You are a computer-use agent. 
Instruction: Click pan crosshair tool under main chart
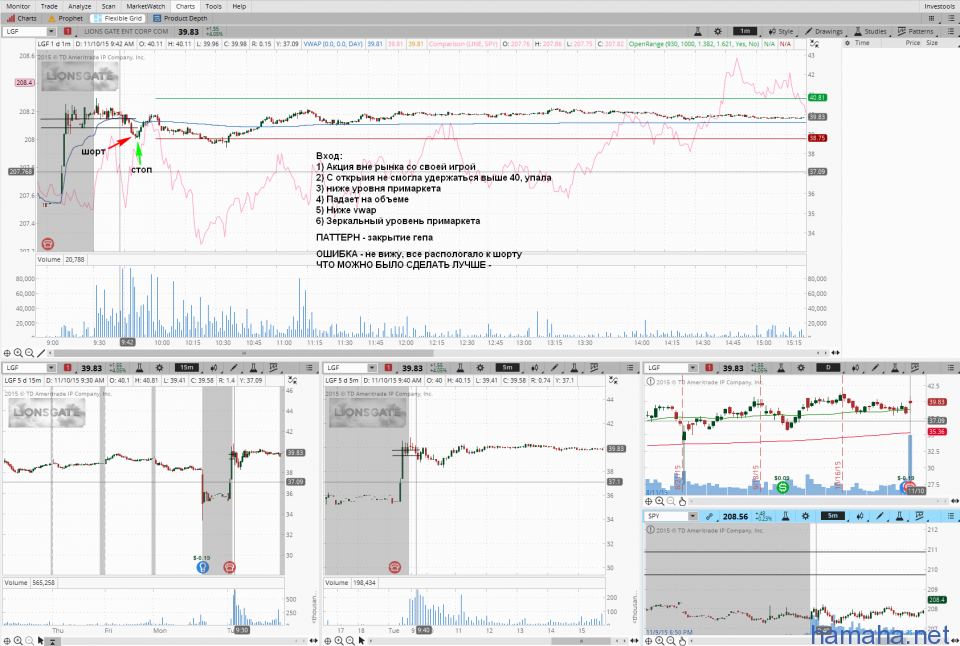(7, 353)
